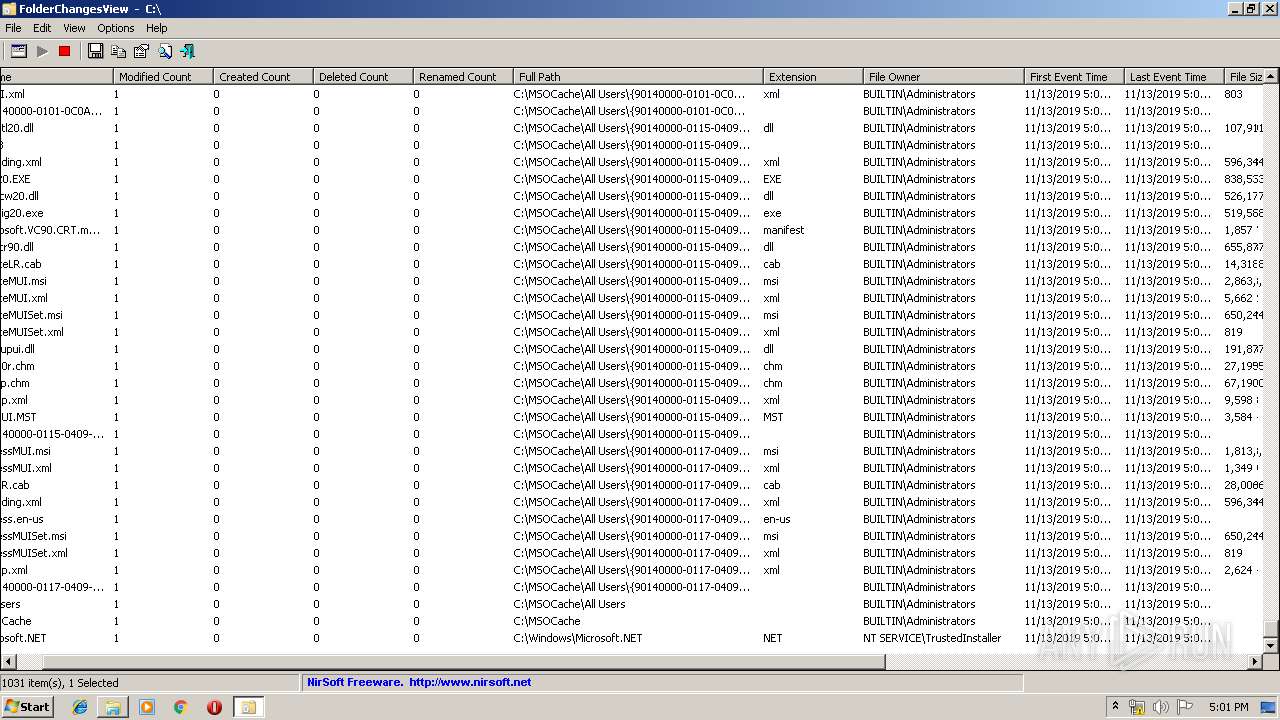The height and width of the screenshot is (720, 1280).
Task: Click the 'en-us' extension cell
Action: pyautogui.click(x=777, y=519)
